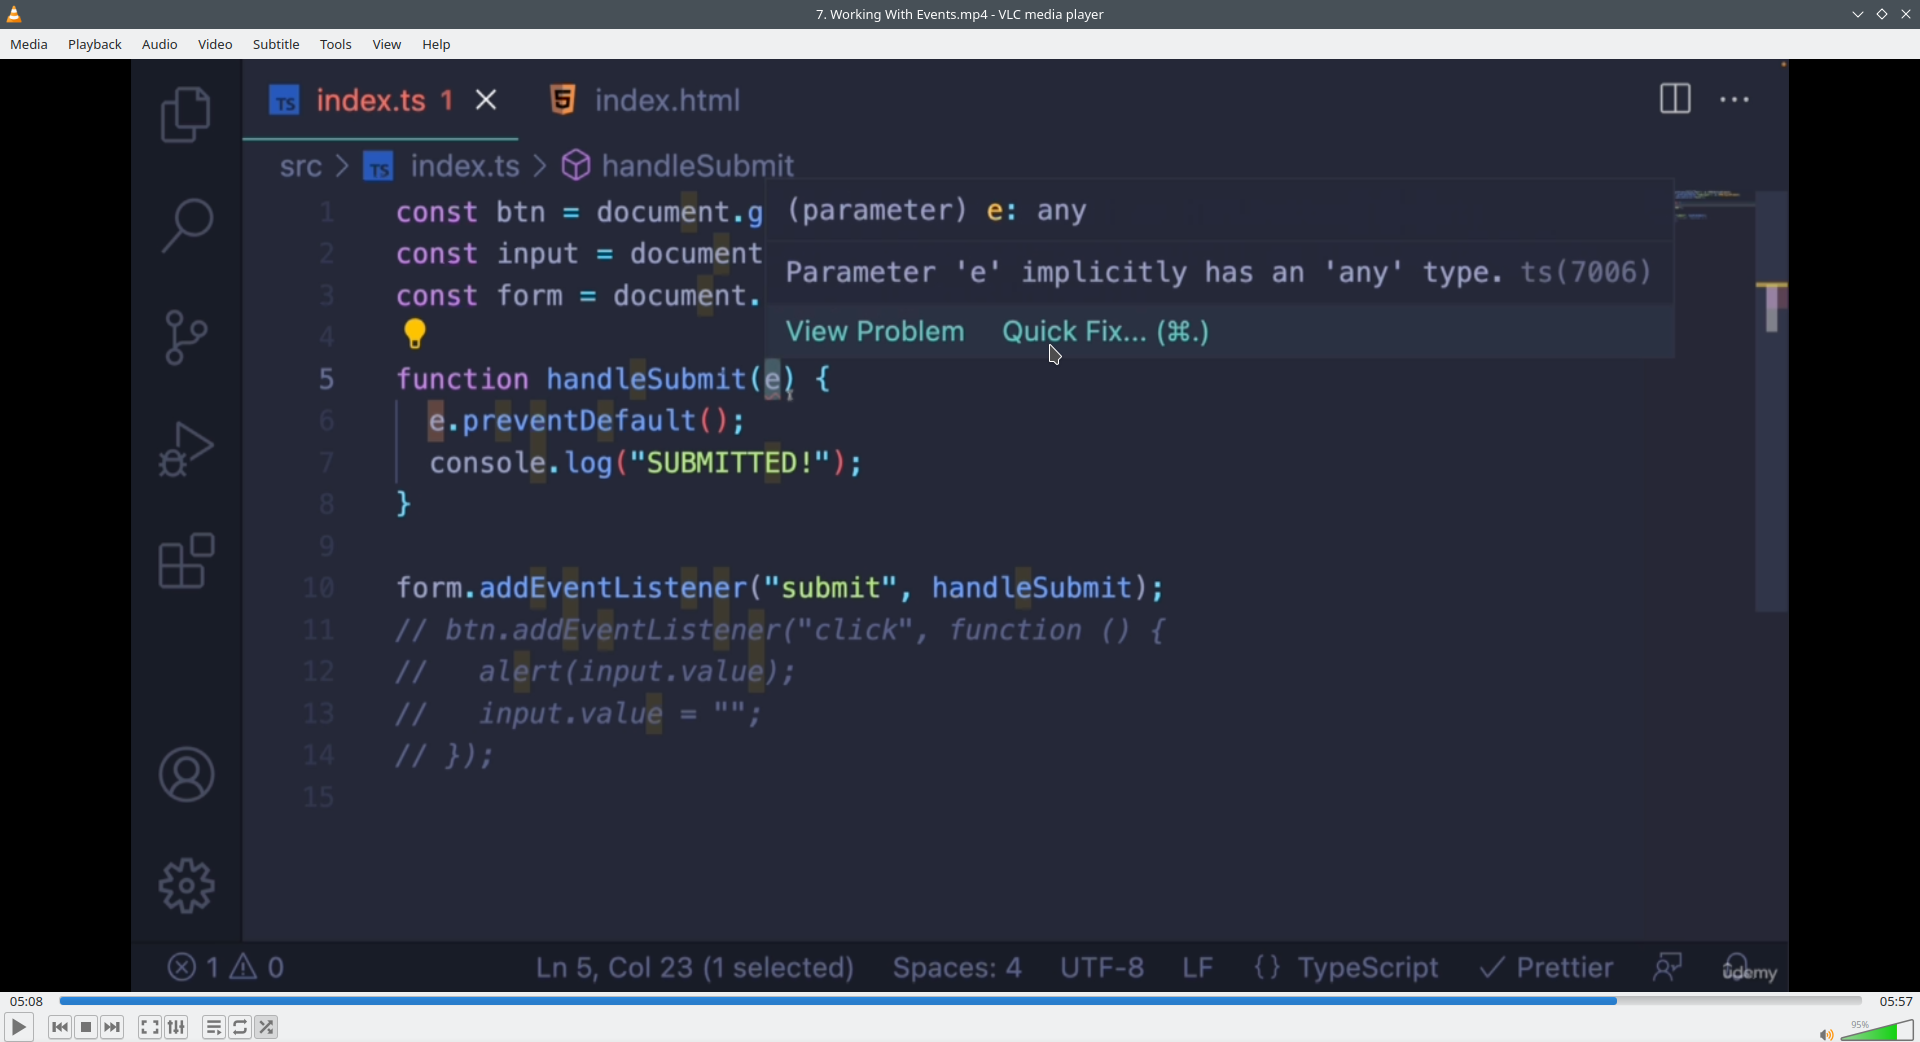Click the Prettier status item
Screen dimensions: 1920x1042
pos(1547,968)
